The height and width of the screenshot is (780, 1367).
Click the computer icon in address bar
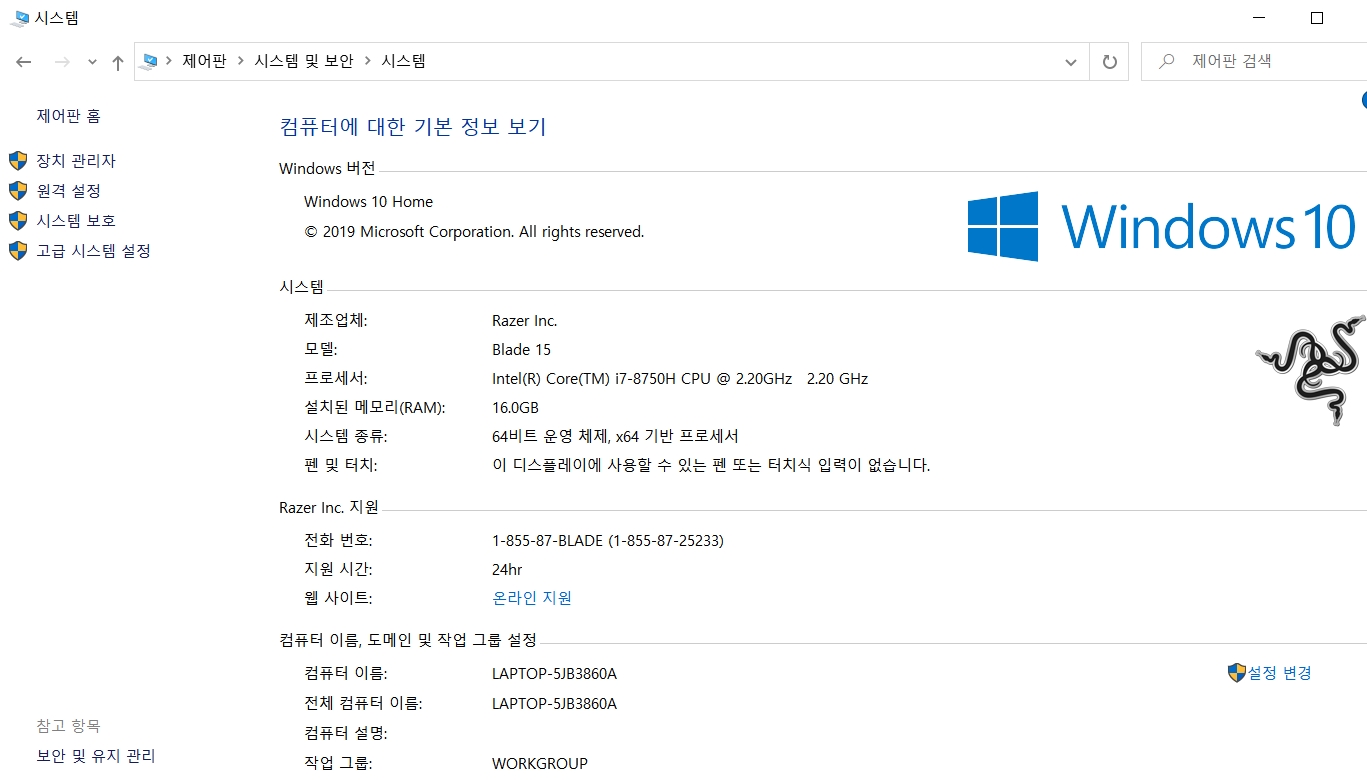(x=150, y=61)
